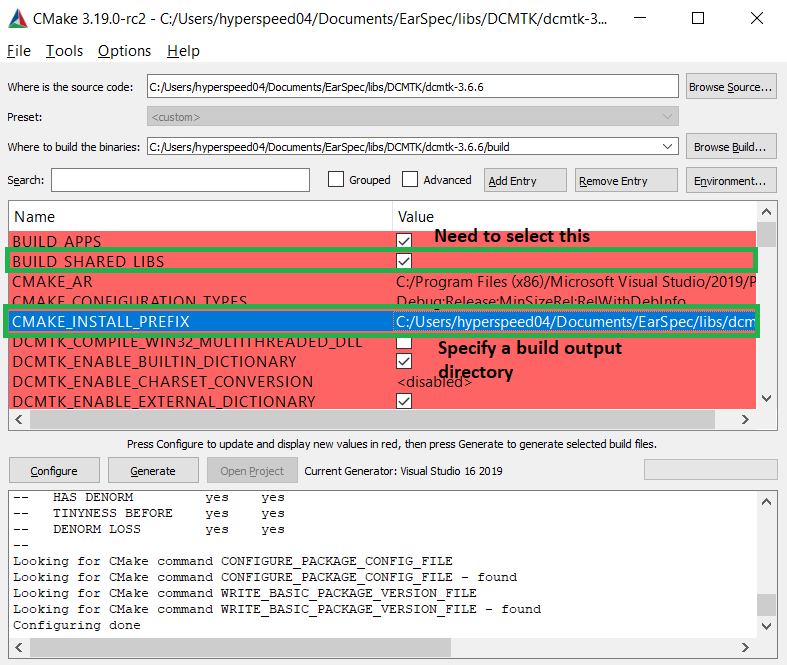Click output log scroll up arrow

(x=766, y=502)
